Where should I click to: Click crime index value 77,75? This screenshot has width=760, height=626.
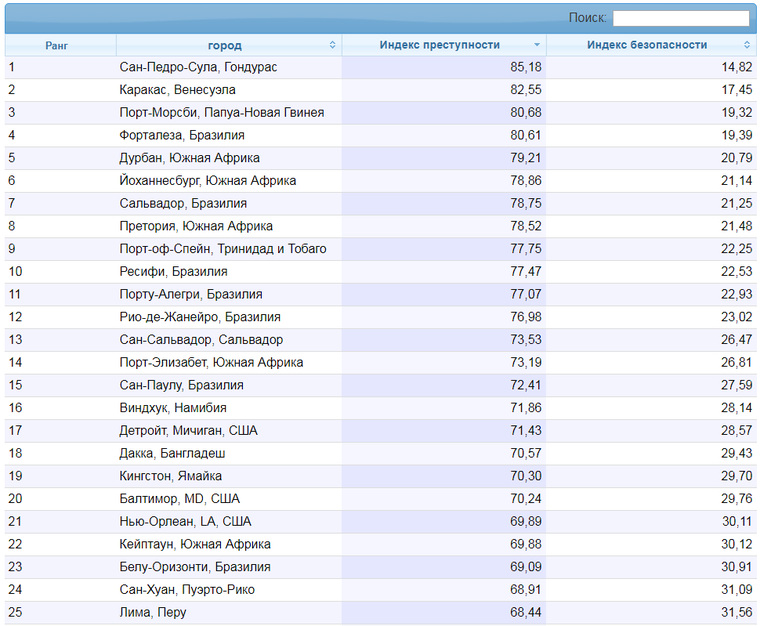(x=526, y=249)
